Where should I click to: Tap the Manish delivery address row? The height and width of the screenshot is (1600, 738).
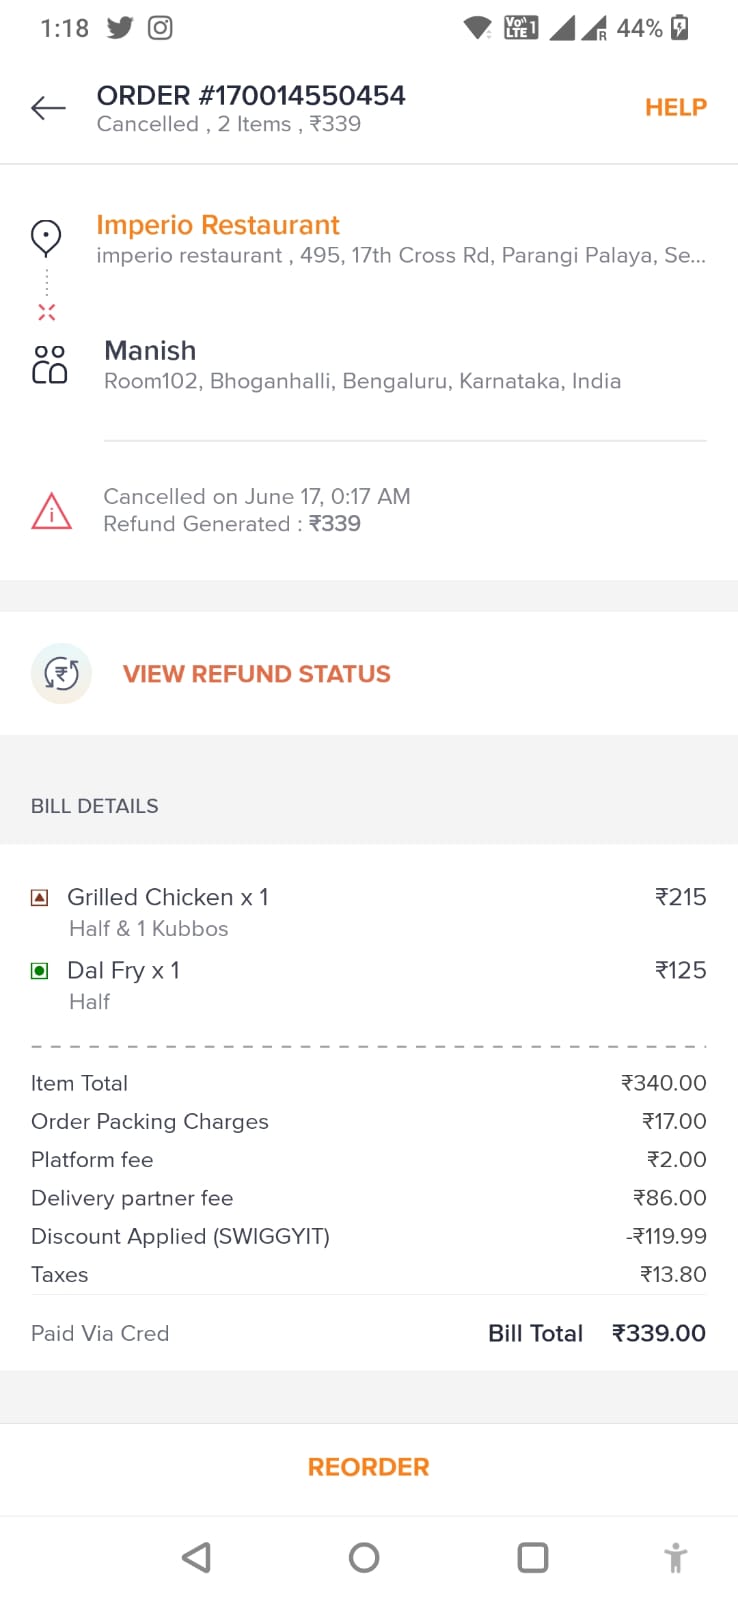(362, 365)
